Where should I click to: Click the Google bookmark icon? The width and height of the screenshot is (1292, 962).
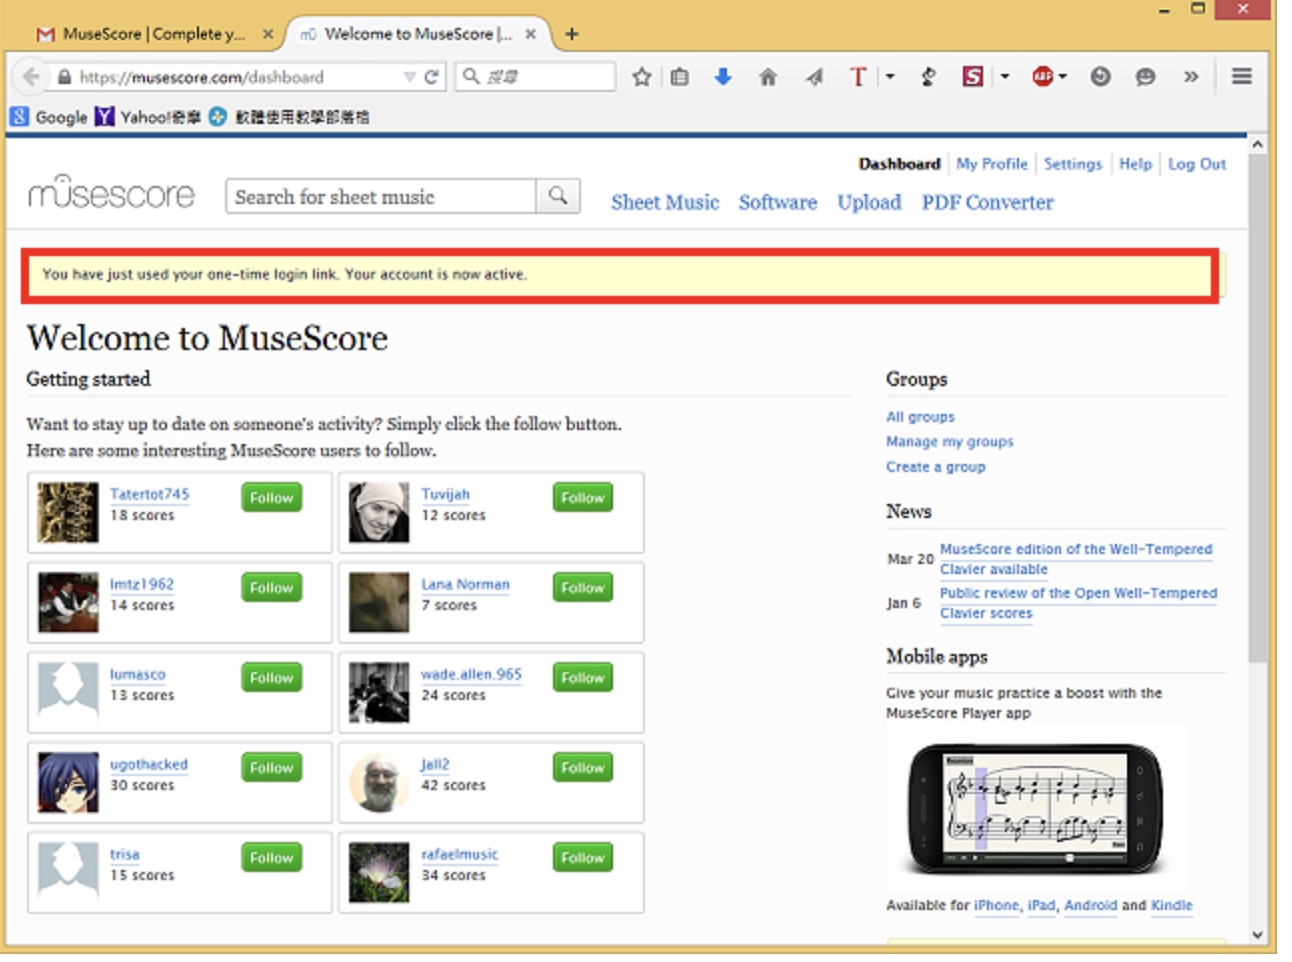pos(19,117)
